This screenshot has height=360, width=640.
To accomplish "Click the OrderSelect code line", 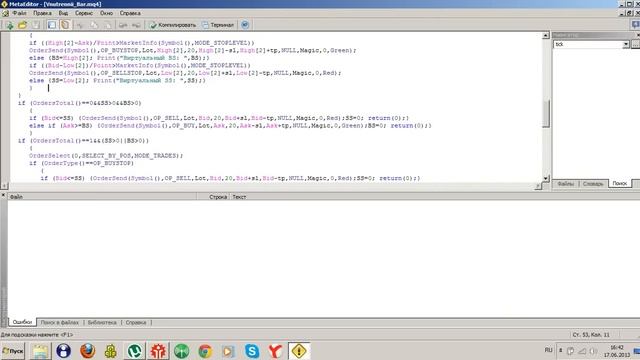I will (106, 156).
